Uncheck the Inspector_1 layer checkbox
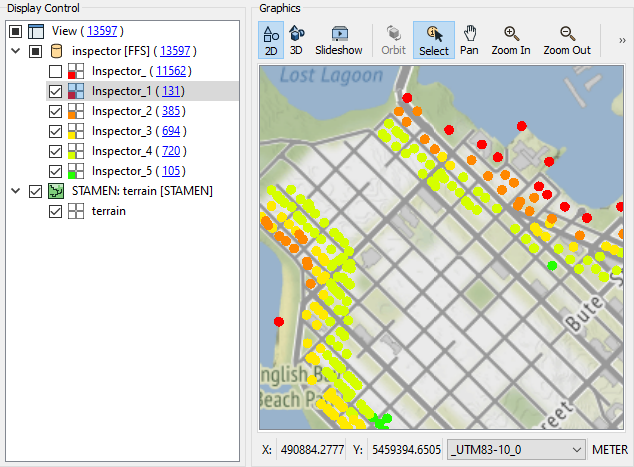Viewport: 634px width, 467px height. click(x=56, y=91)
